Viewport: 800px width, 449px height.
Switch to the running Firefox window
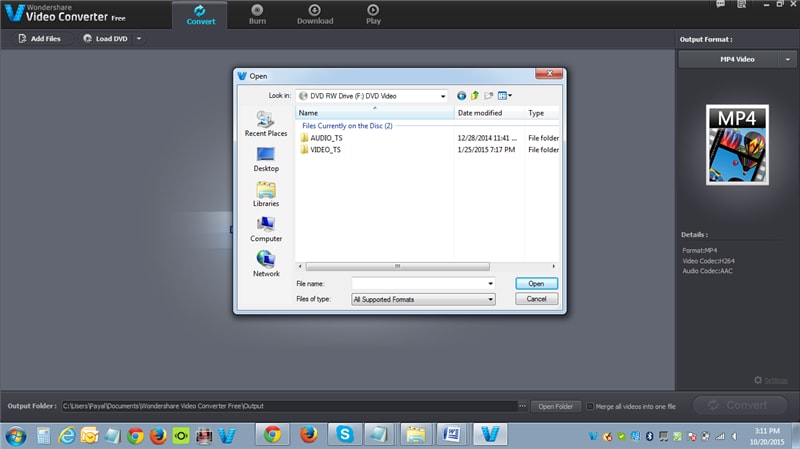pyautogui.click(x=308, y=435)
